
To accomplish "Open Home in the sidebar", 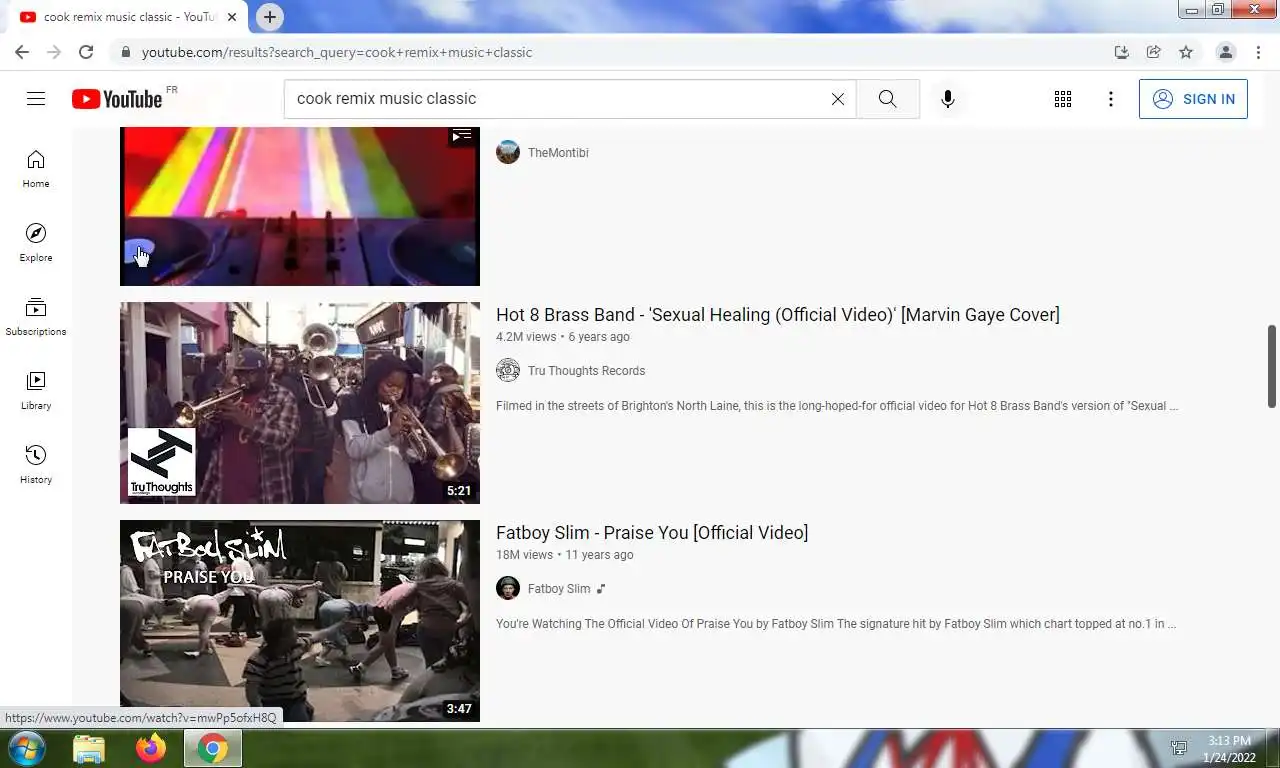I will pyautogui.click(x=36, y=169).
